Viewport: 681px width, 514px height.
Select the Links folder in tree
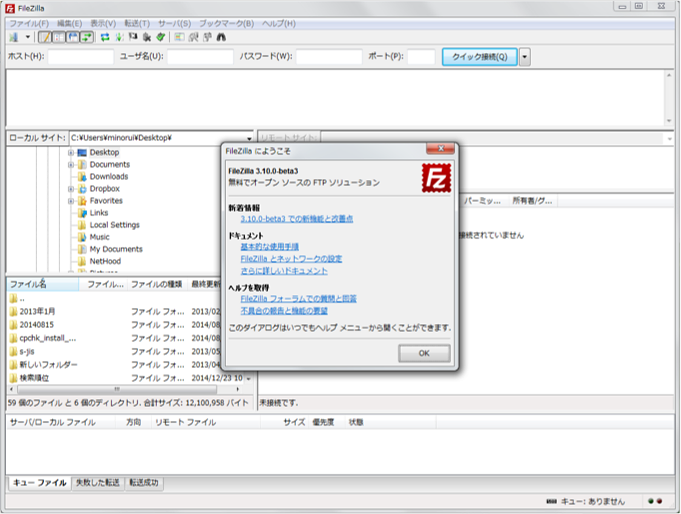click(99, 213)
